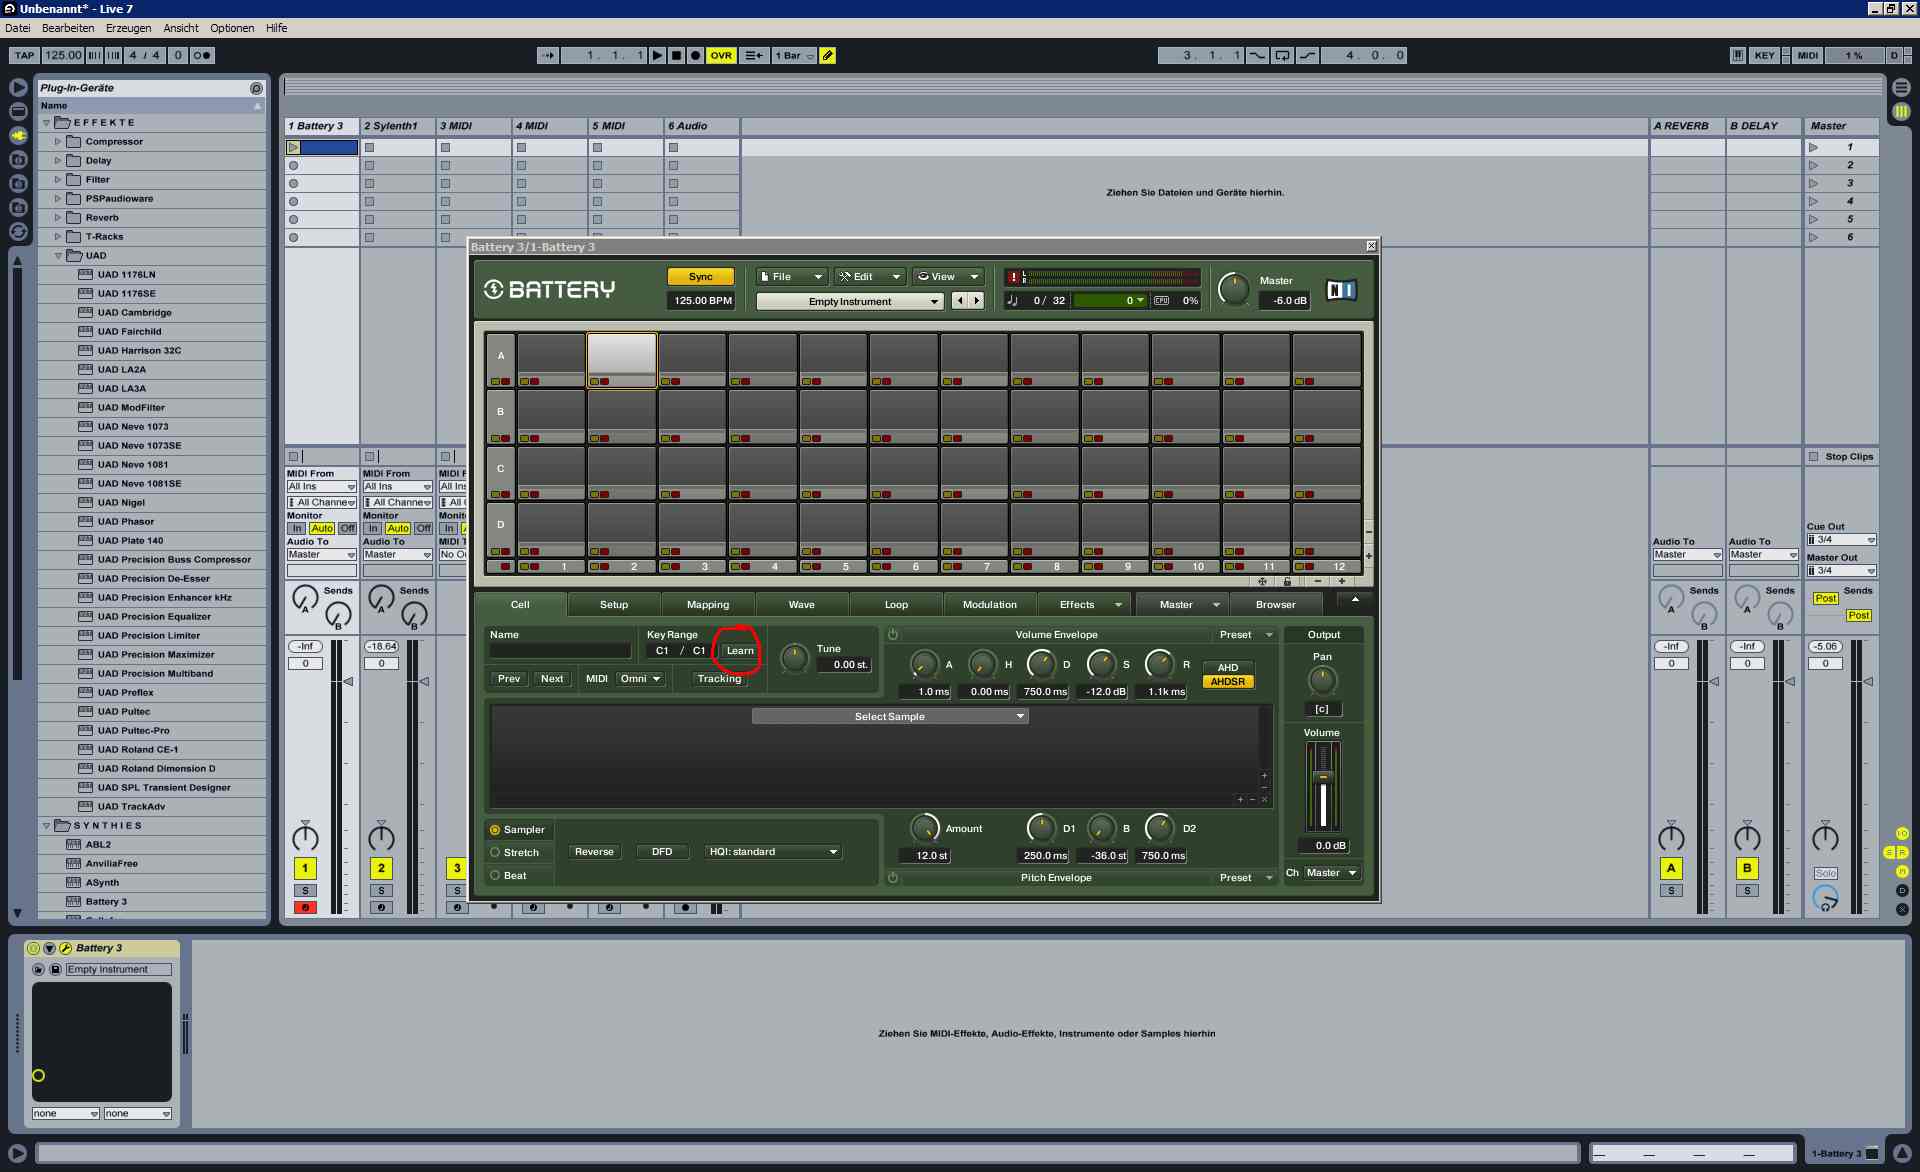Click the Battery Master volume knob
This screenshot has width=1920, height=1172.
[x=1233, y=289]
